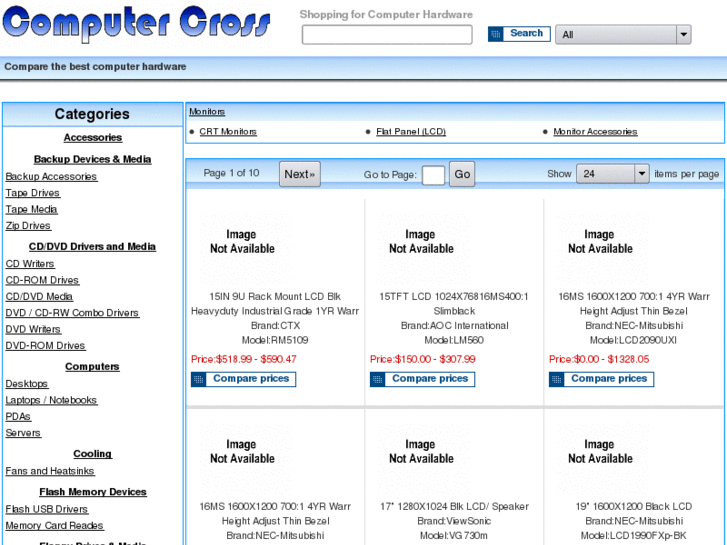Open Backup Accessories link
The height and width of the screenshot is (545, 727).
[51, 177]
